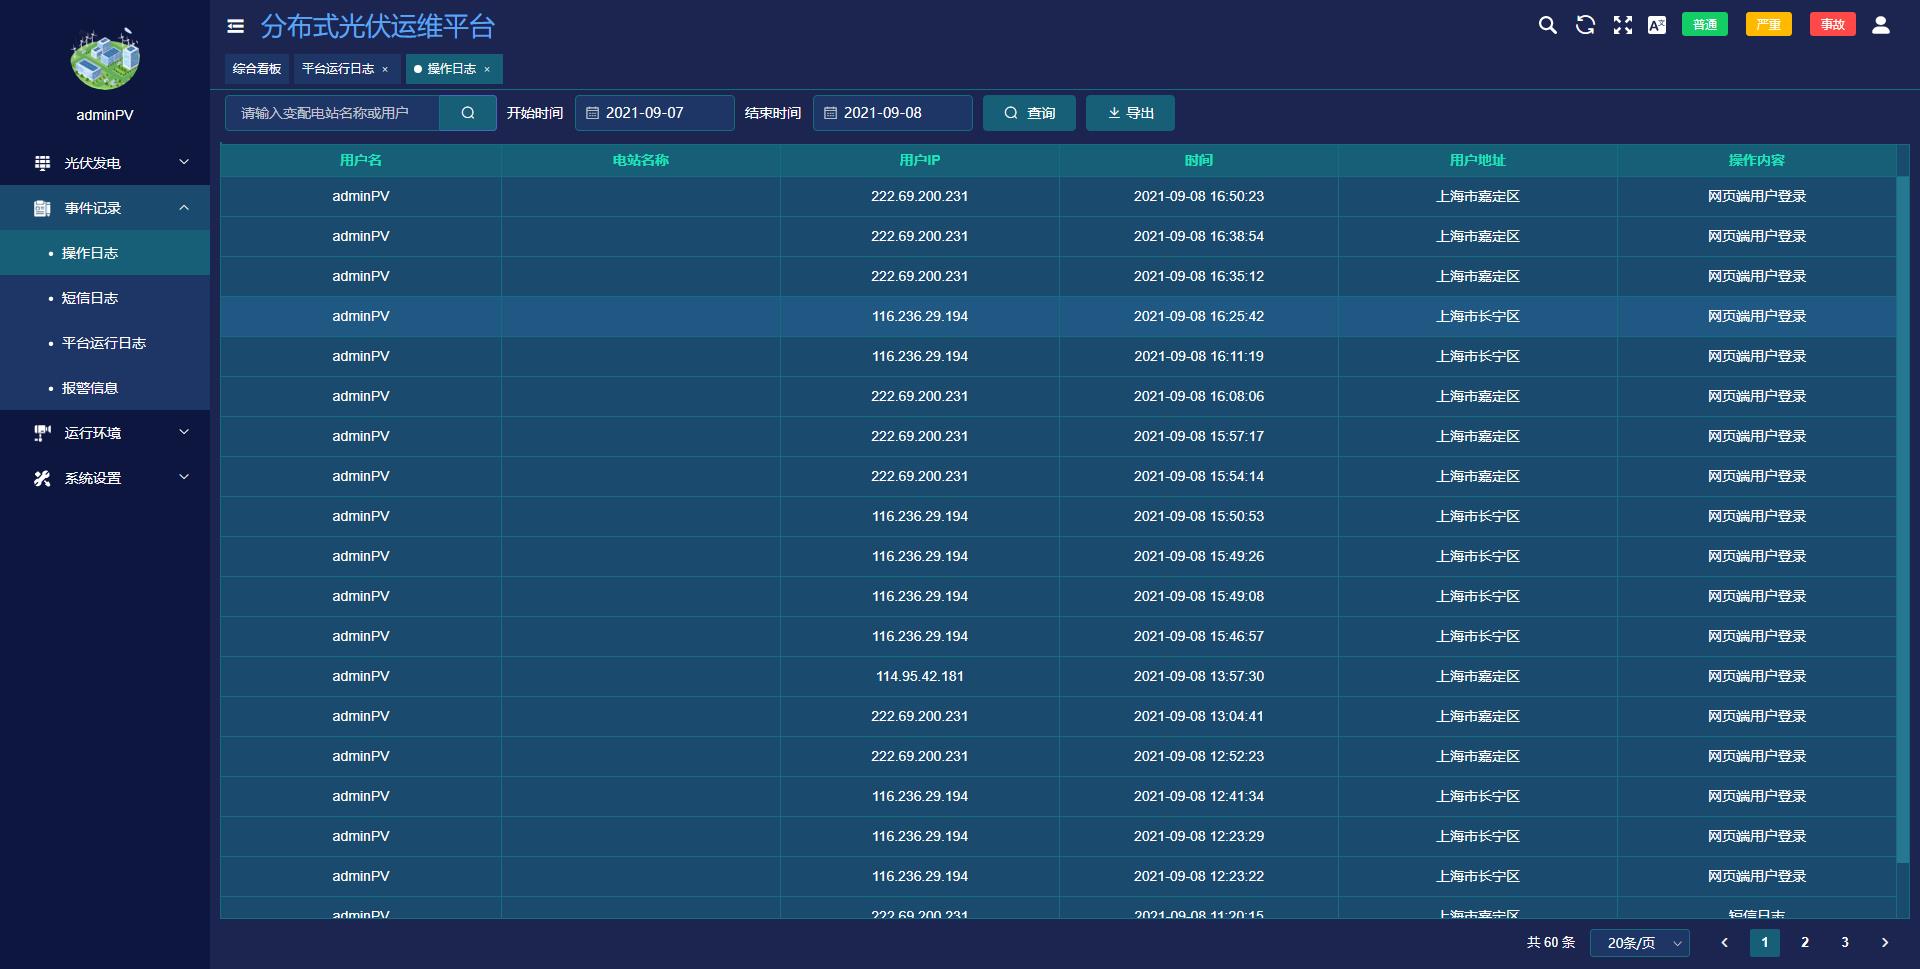
Task: Click the language translation icon
Action: (1657, 25)
